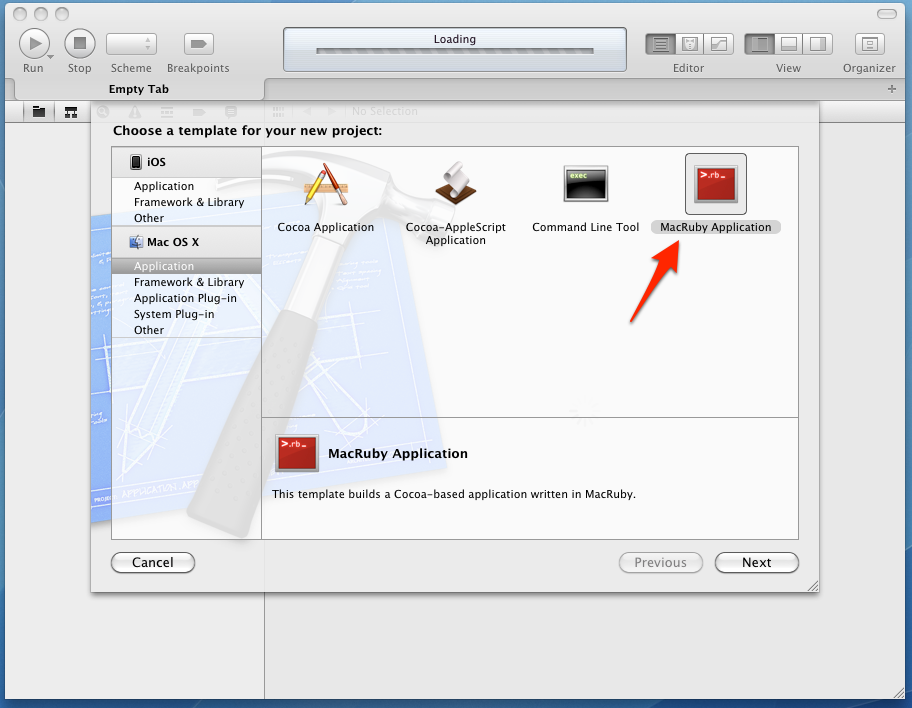Toggle the Navigator pane view button
This screenshot has height=708, width=912.
pos(759,44)
